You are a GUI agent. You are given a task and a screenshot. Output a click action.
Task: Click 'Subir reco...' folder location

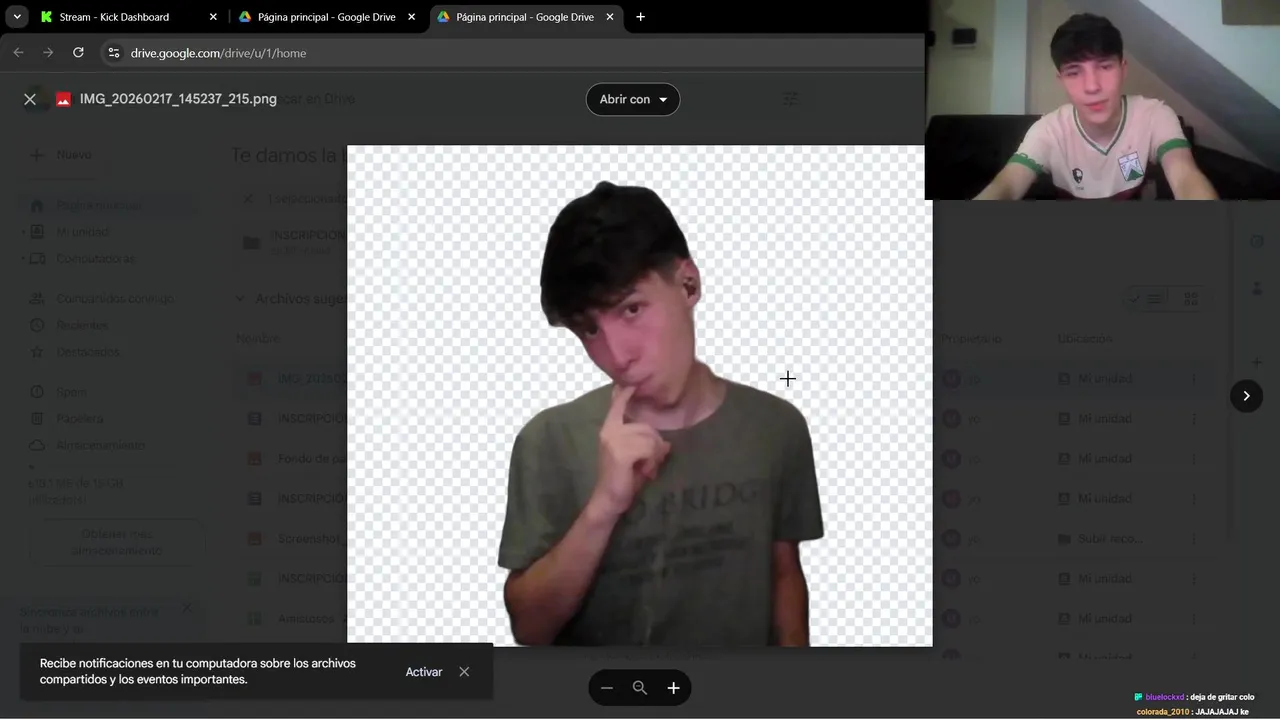point(1100,538)
